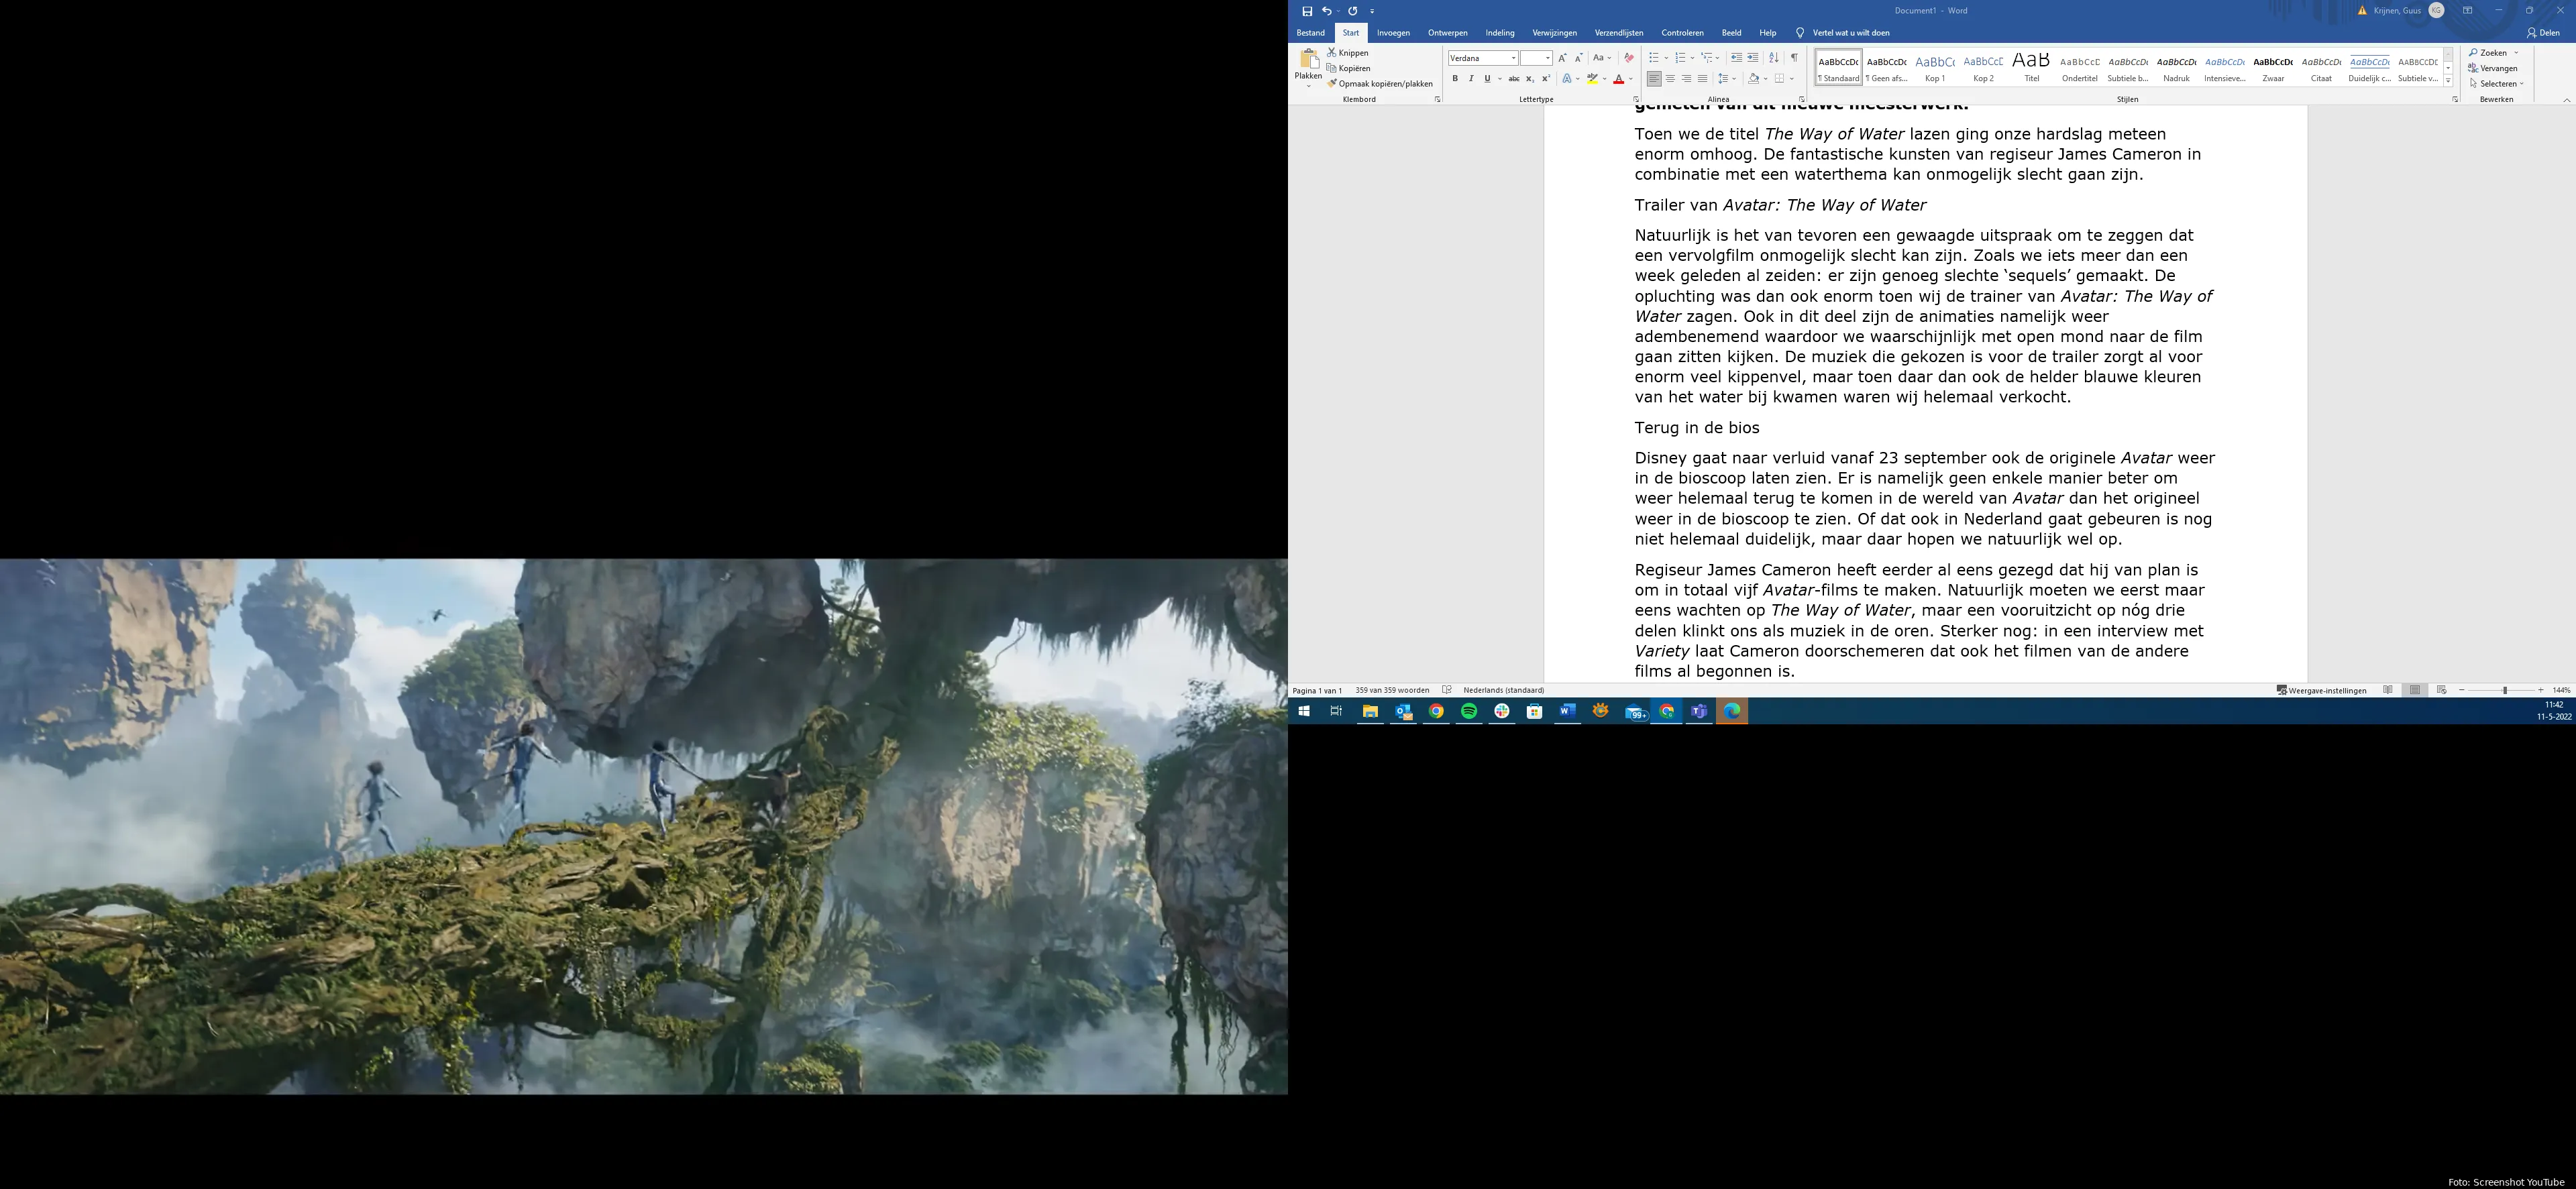Toggle bold formatting
The width and height of the screenshot is (2576, 1189).
coord(1455,79)
